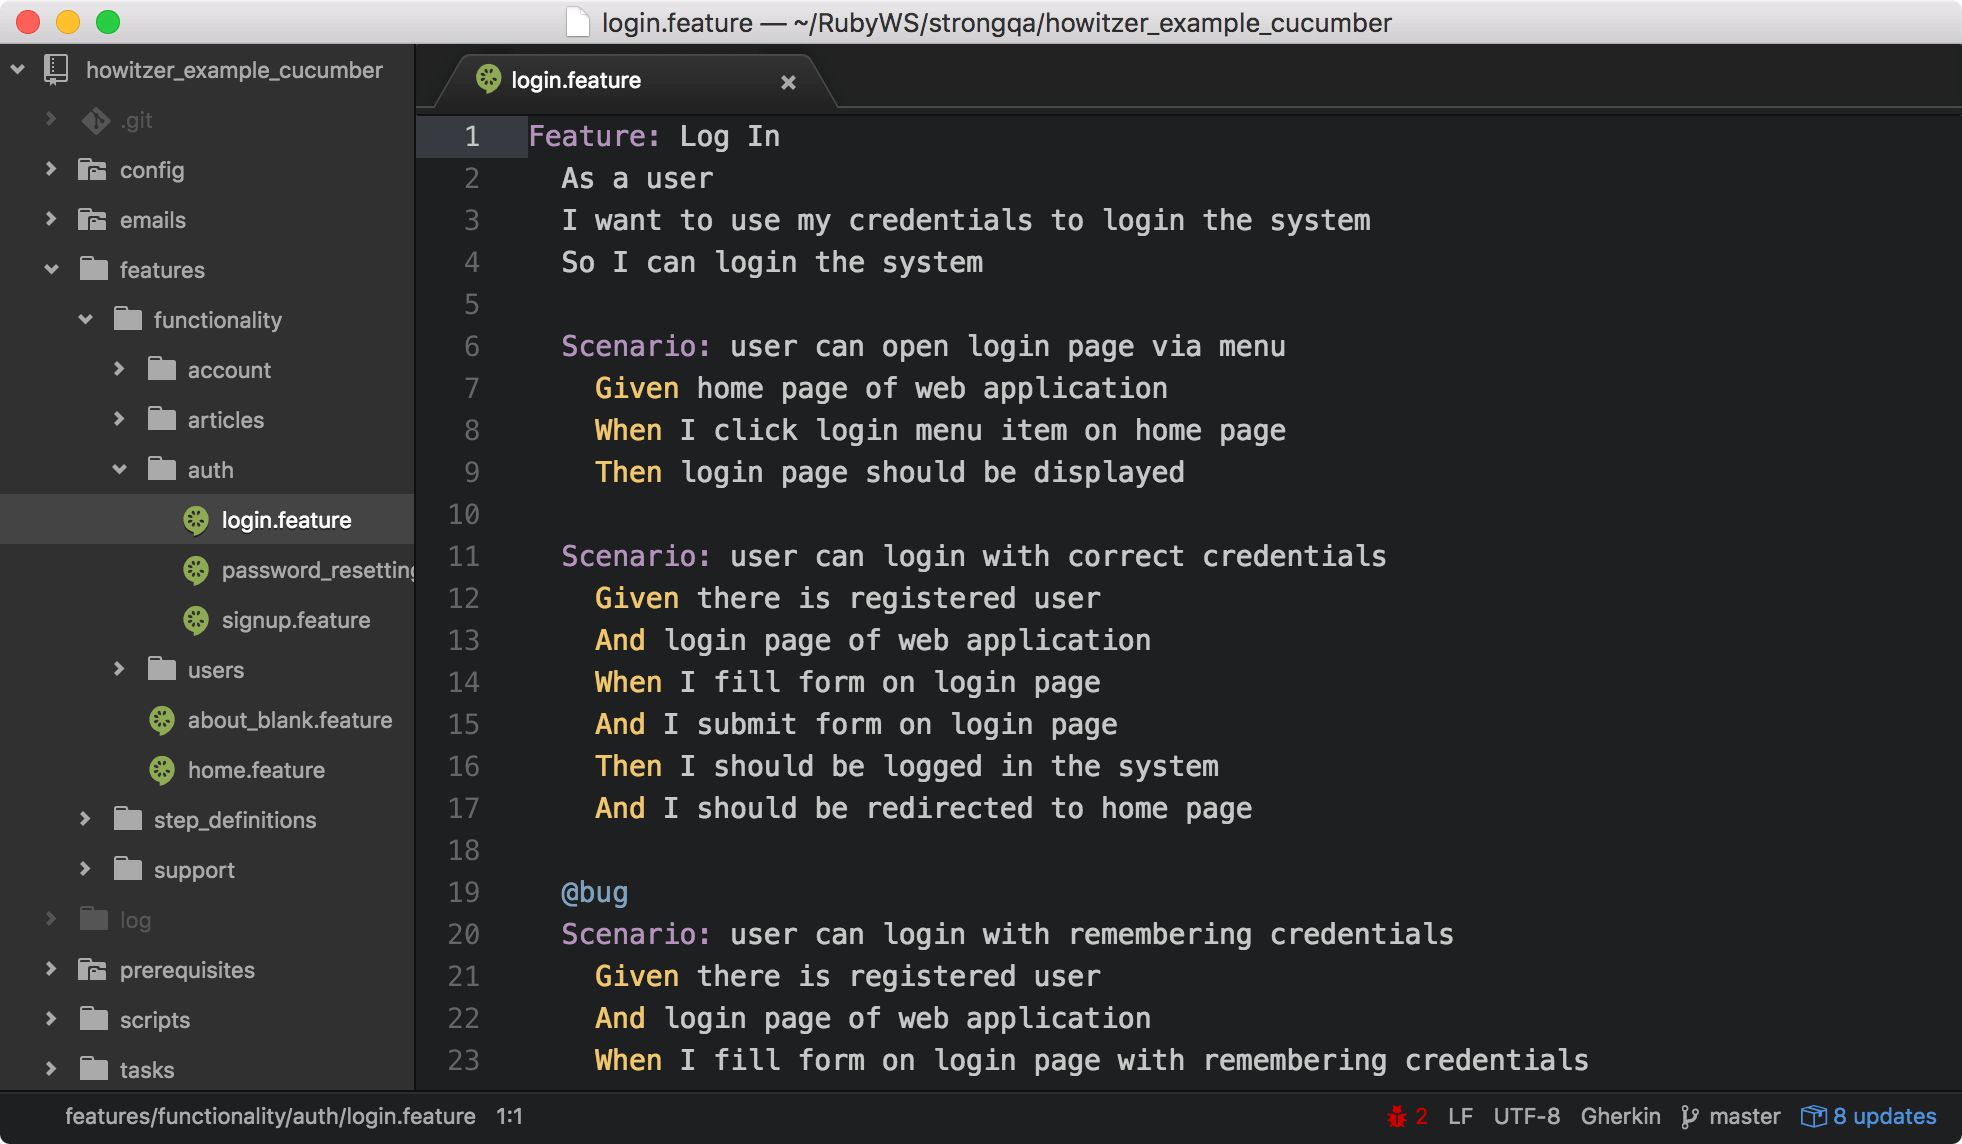
Task: Click the folder icon of scripts
Action: click(93, 1020)
